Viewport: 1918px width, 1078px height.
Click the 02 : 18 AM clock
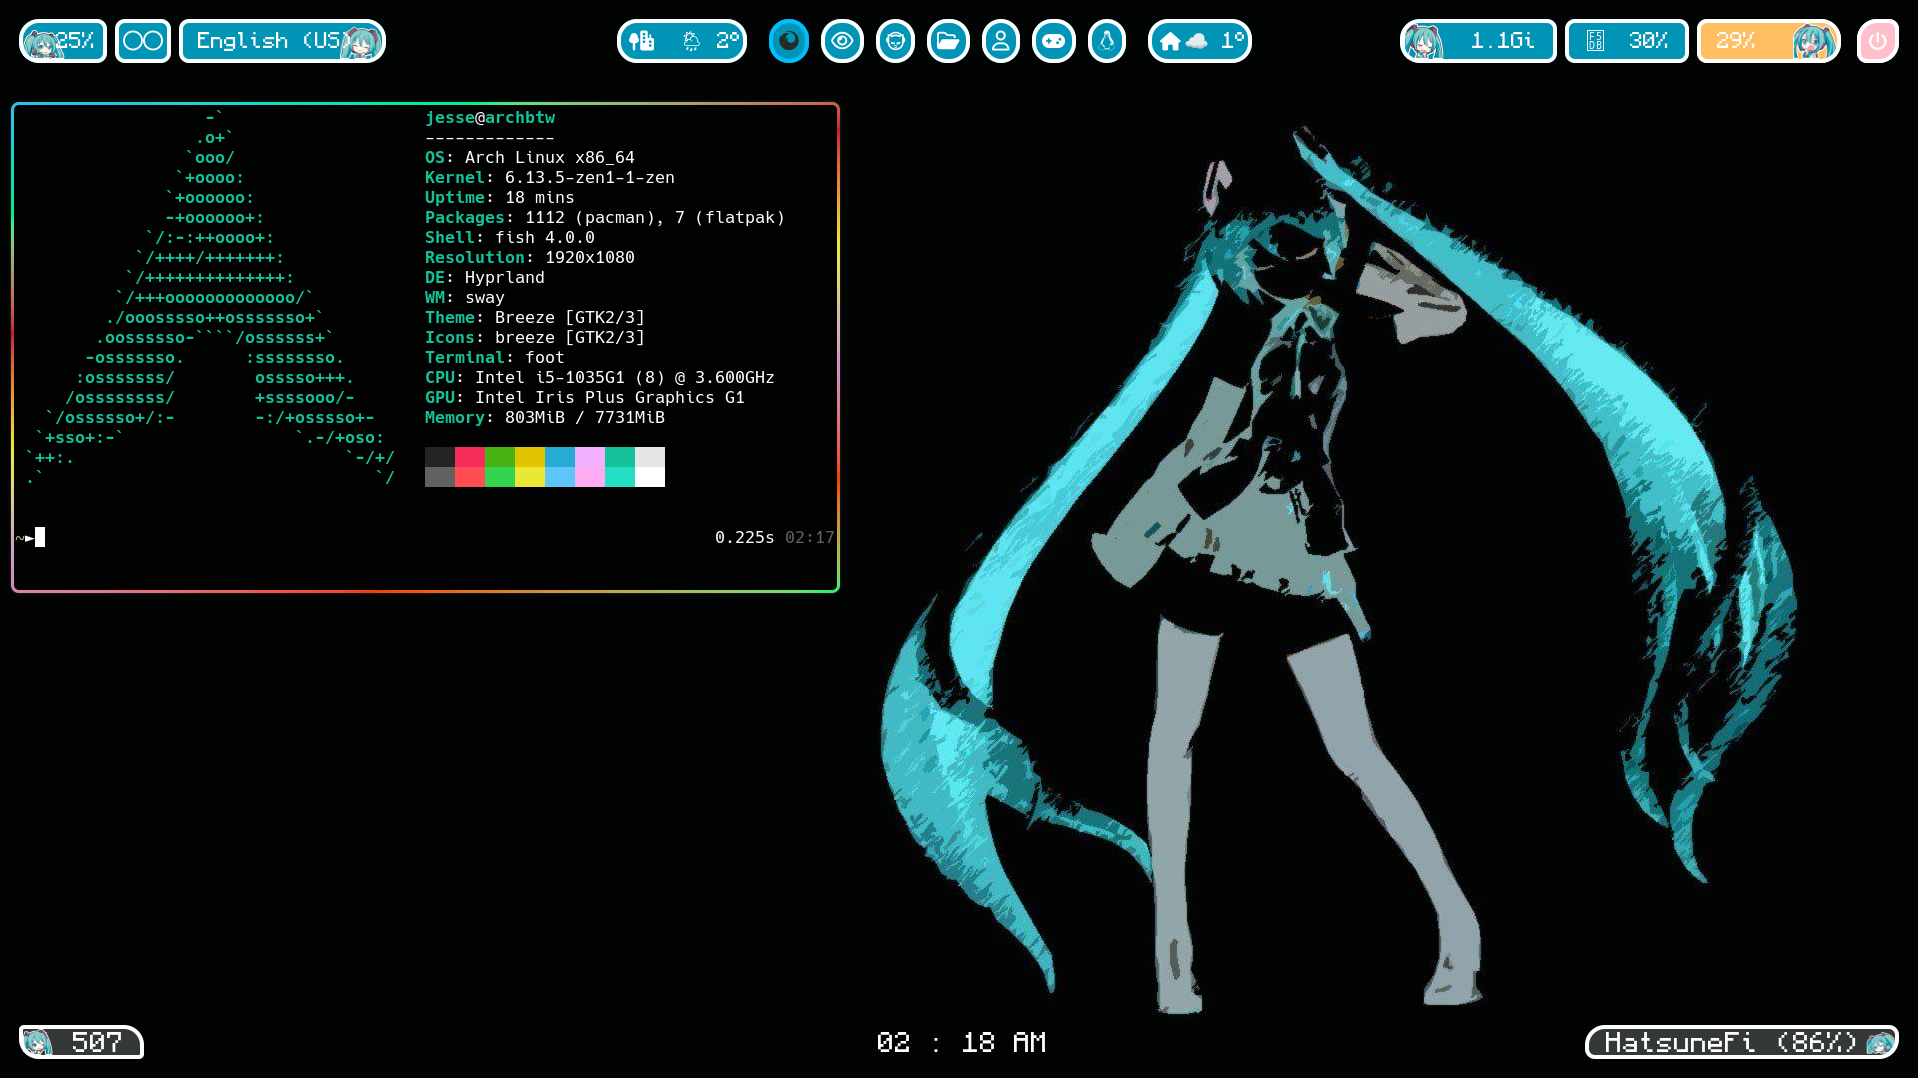(x=961, y=1042)
